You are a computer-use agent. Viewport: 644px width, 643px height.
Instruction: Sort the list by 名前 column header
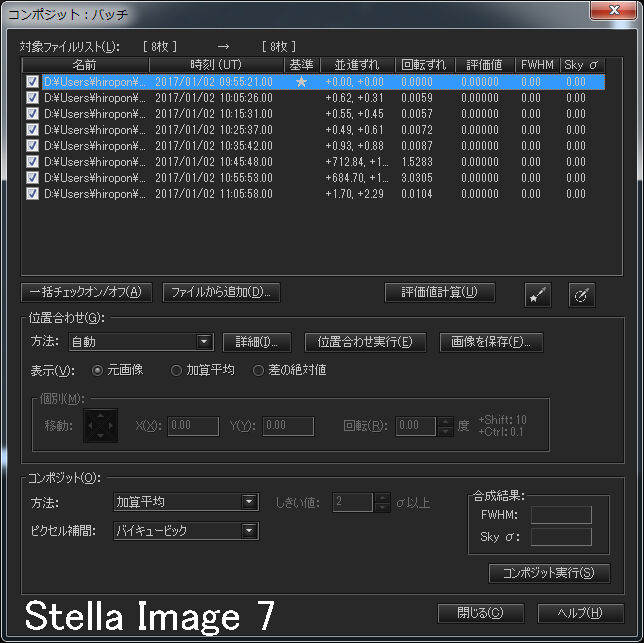tap(85, 65)
